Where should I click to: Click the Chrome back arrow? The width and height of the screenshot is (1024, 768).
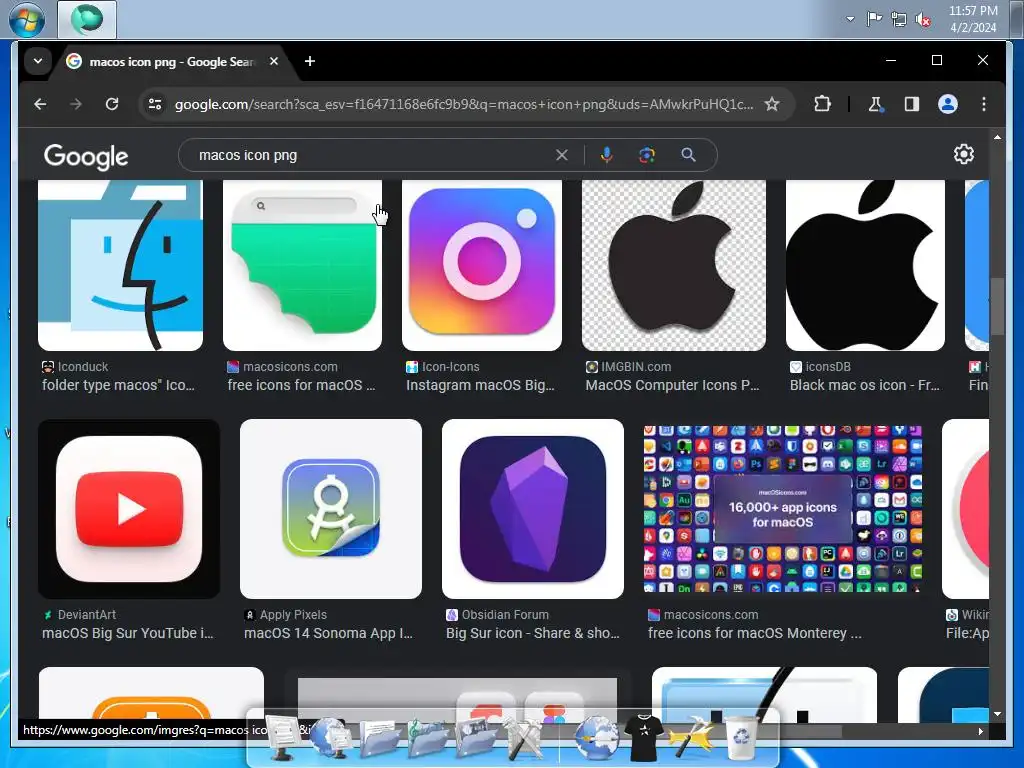pyautogui.click(x=40, y=104)
